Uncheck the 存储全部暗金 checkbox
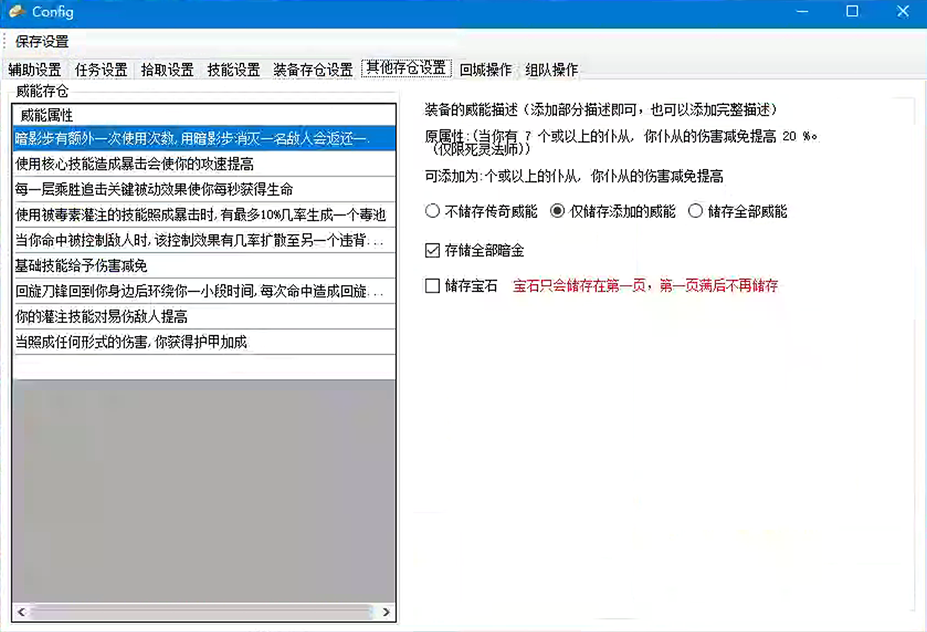 click(432, 250)
